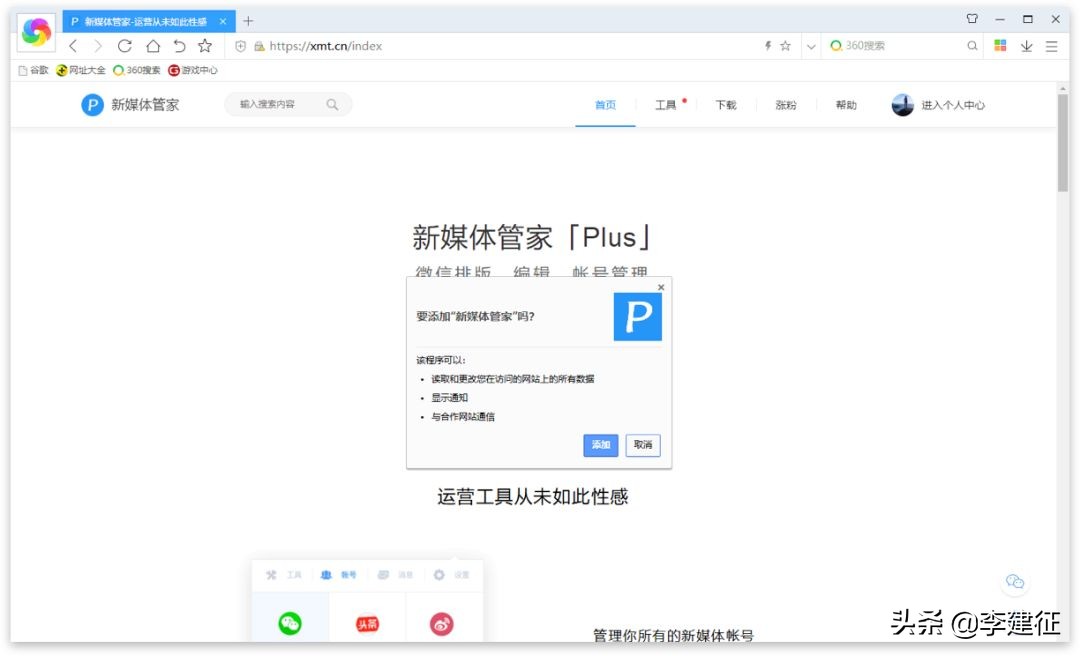Open the 设置 gear icon in account panel
Image resolution: width=1080 pixels, height=656 pixels.
438,575
